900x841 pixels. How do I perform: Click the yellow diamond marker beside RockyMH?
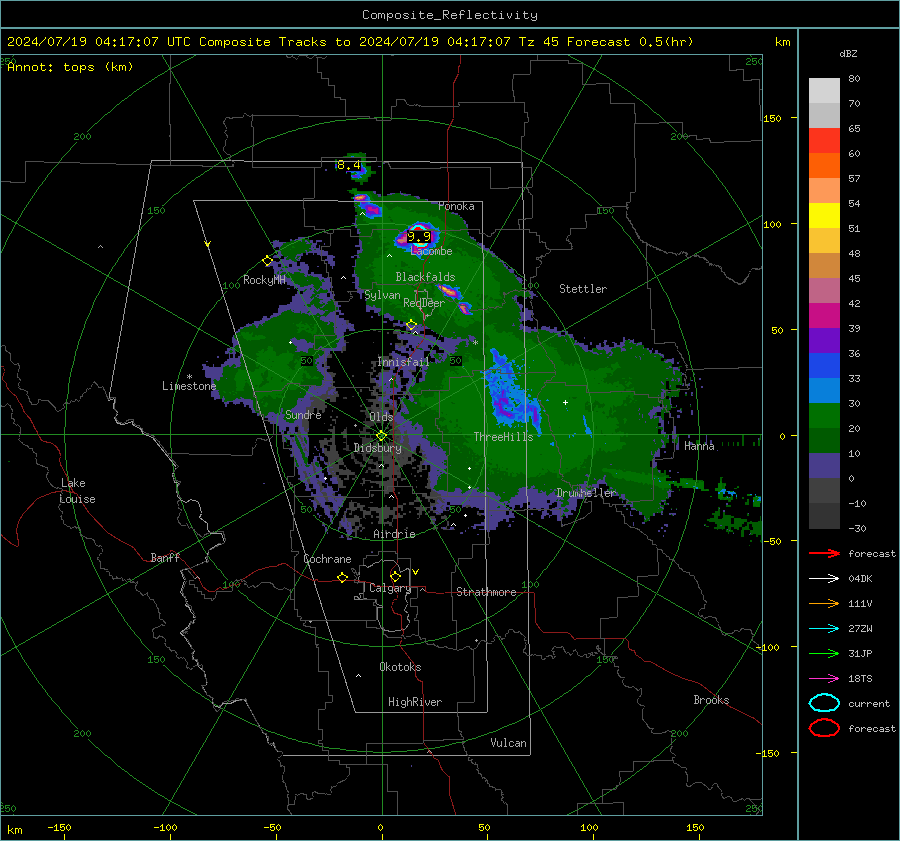coord(267,261)
